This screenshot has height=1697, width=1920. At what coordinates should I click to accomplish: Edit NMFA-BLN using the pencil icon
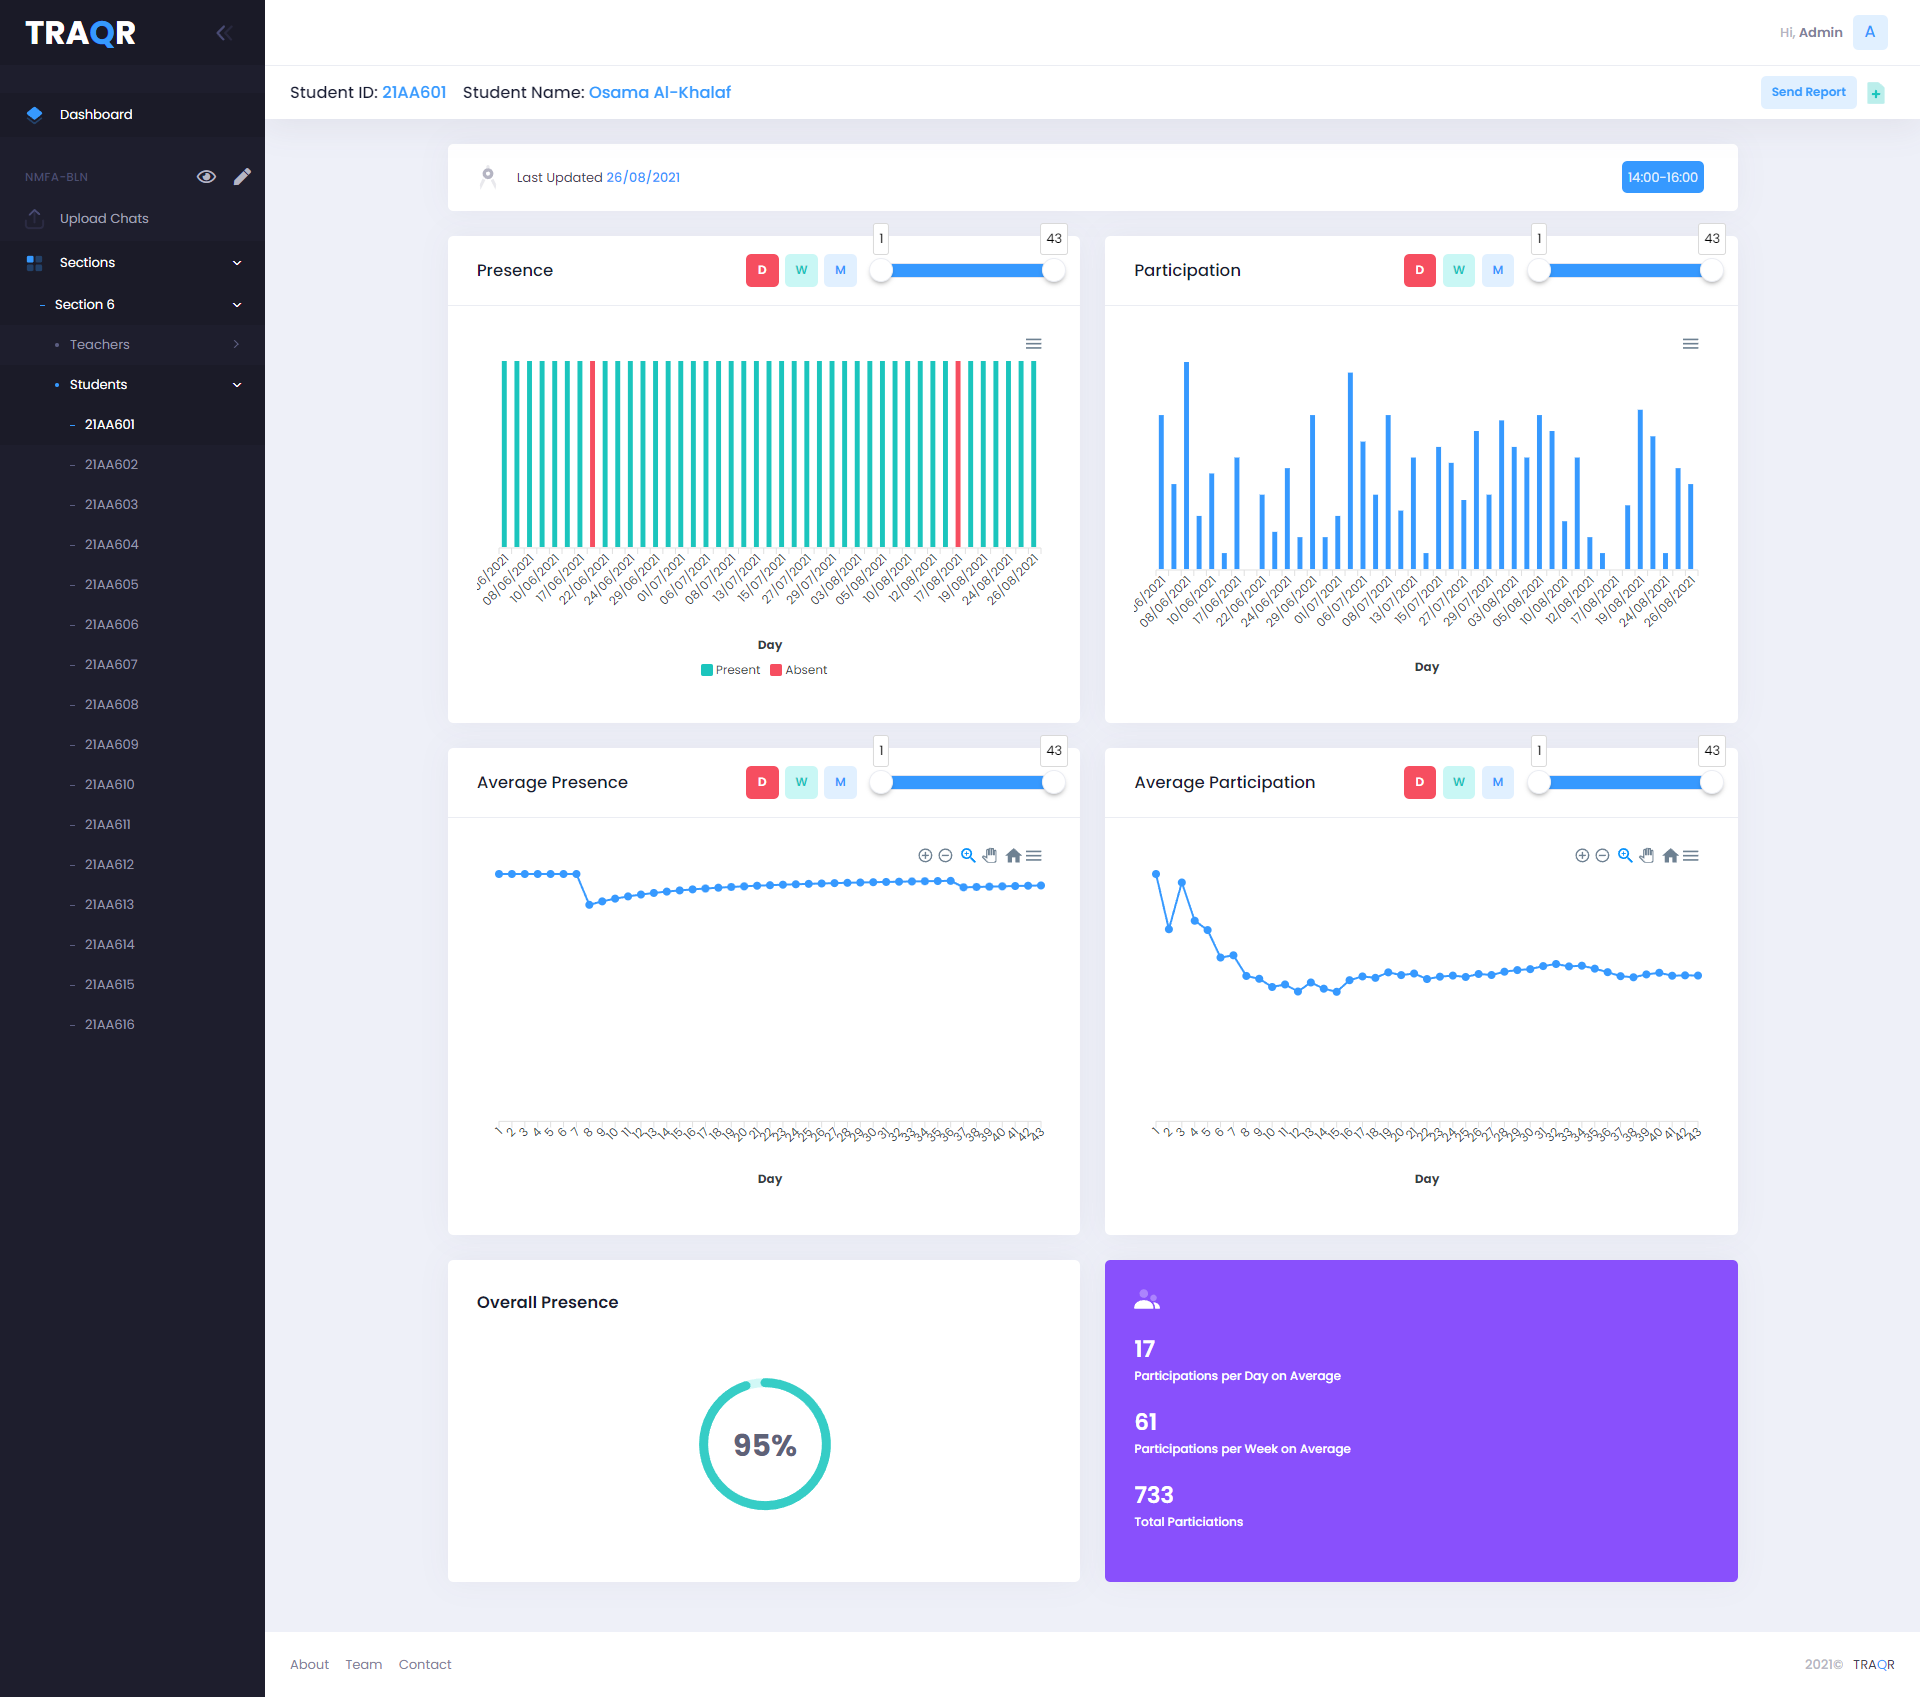(242, 177)
